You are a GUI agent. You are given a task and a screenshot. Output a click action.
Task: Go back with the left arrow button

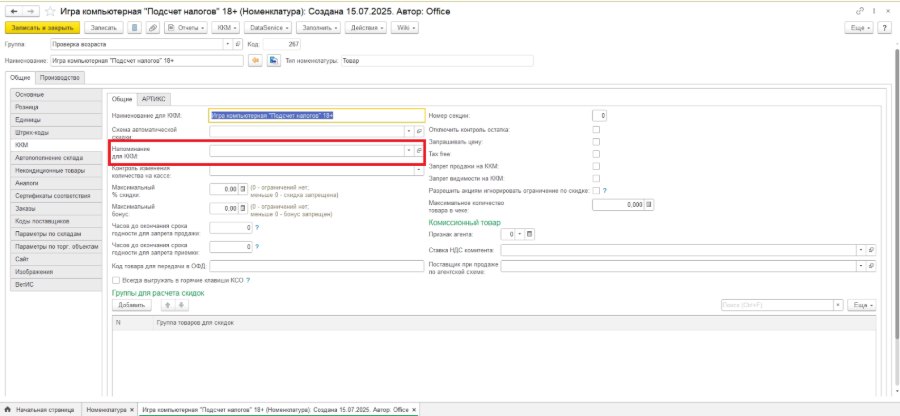pyautogui.click(x=14, y=11)
